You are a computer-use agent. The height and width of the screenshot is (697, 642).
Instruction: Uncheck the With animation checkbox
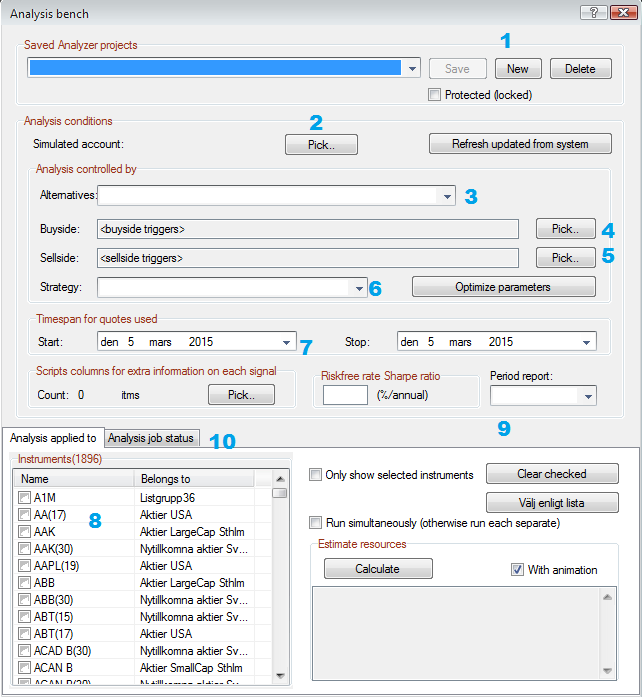tap(517, 569)
